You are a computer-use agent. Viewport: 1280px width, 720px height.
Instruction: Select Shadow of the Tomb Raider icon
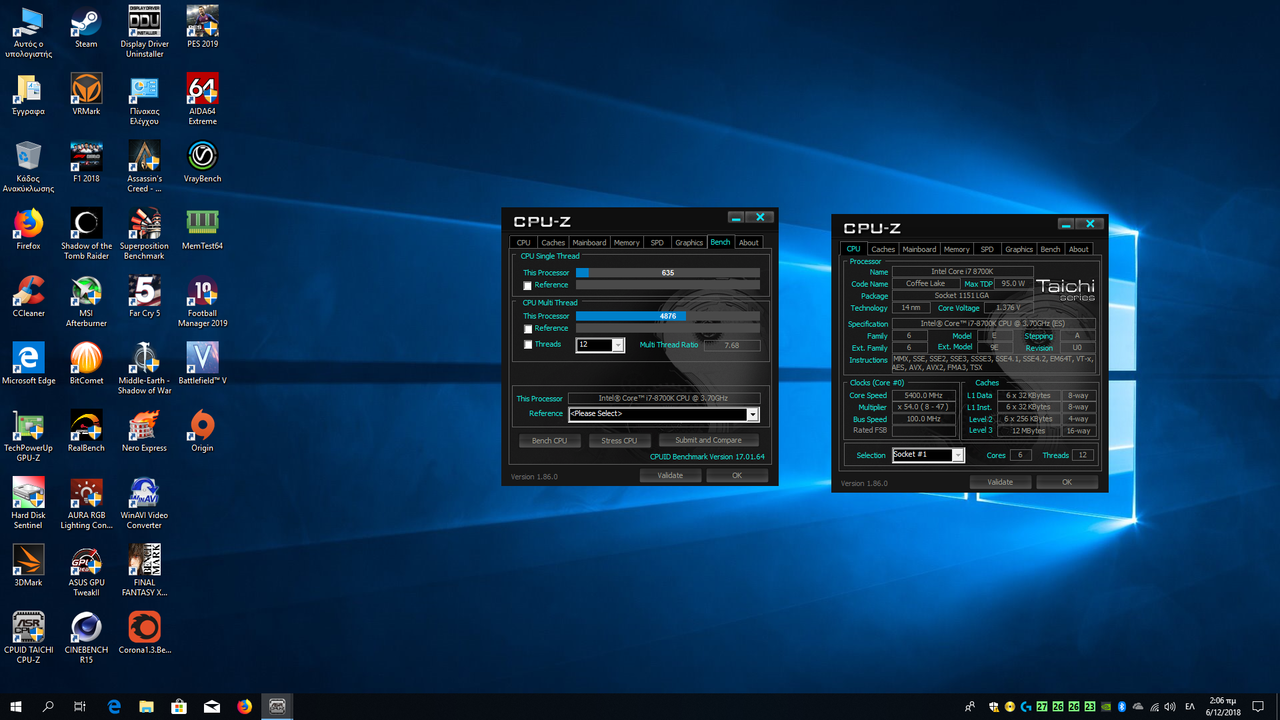point(86,233)
